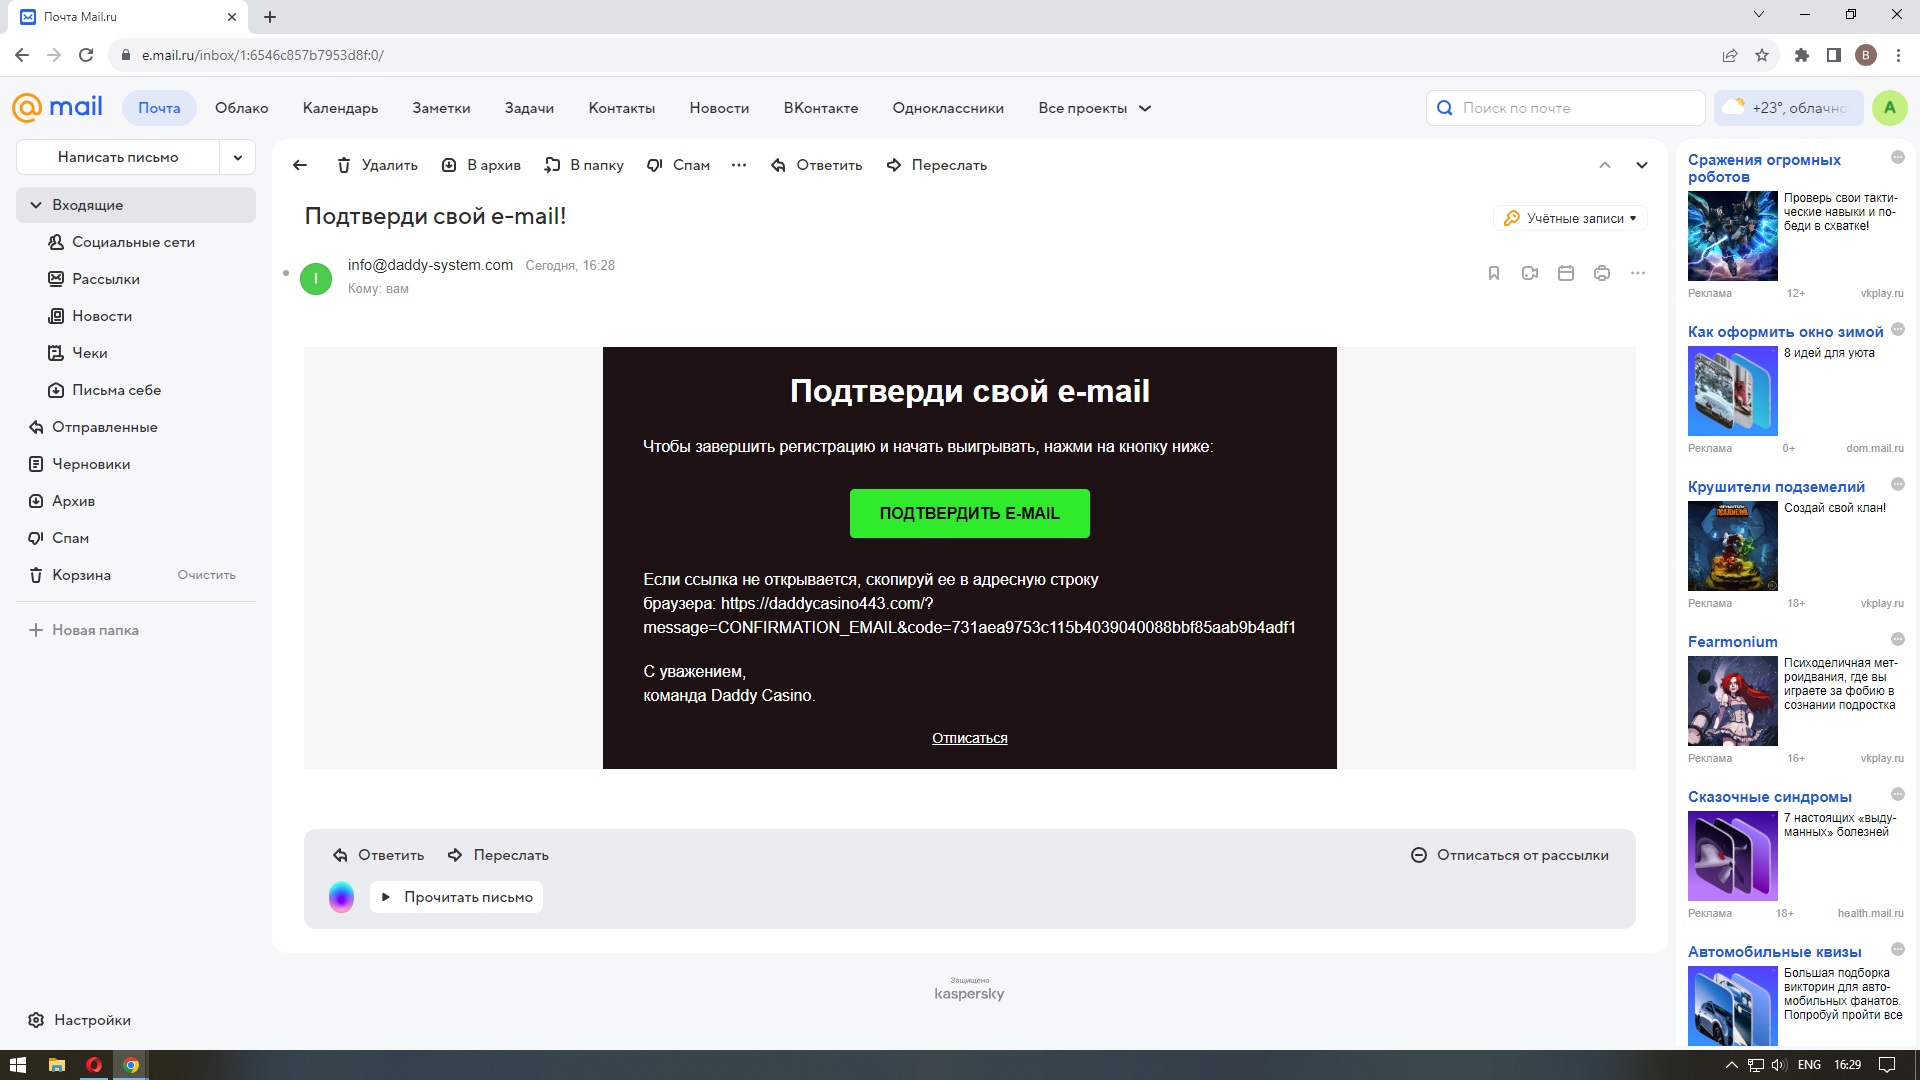Play Прочитать письмо audio reading
Screen dimensions: 1920x1080
(x=458, y=897)
